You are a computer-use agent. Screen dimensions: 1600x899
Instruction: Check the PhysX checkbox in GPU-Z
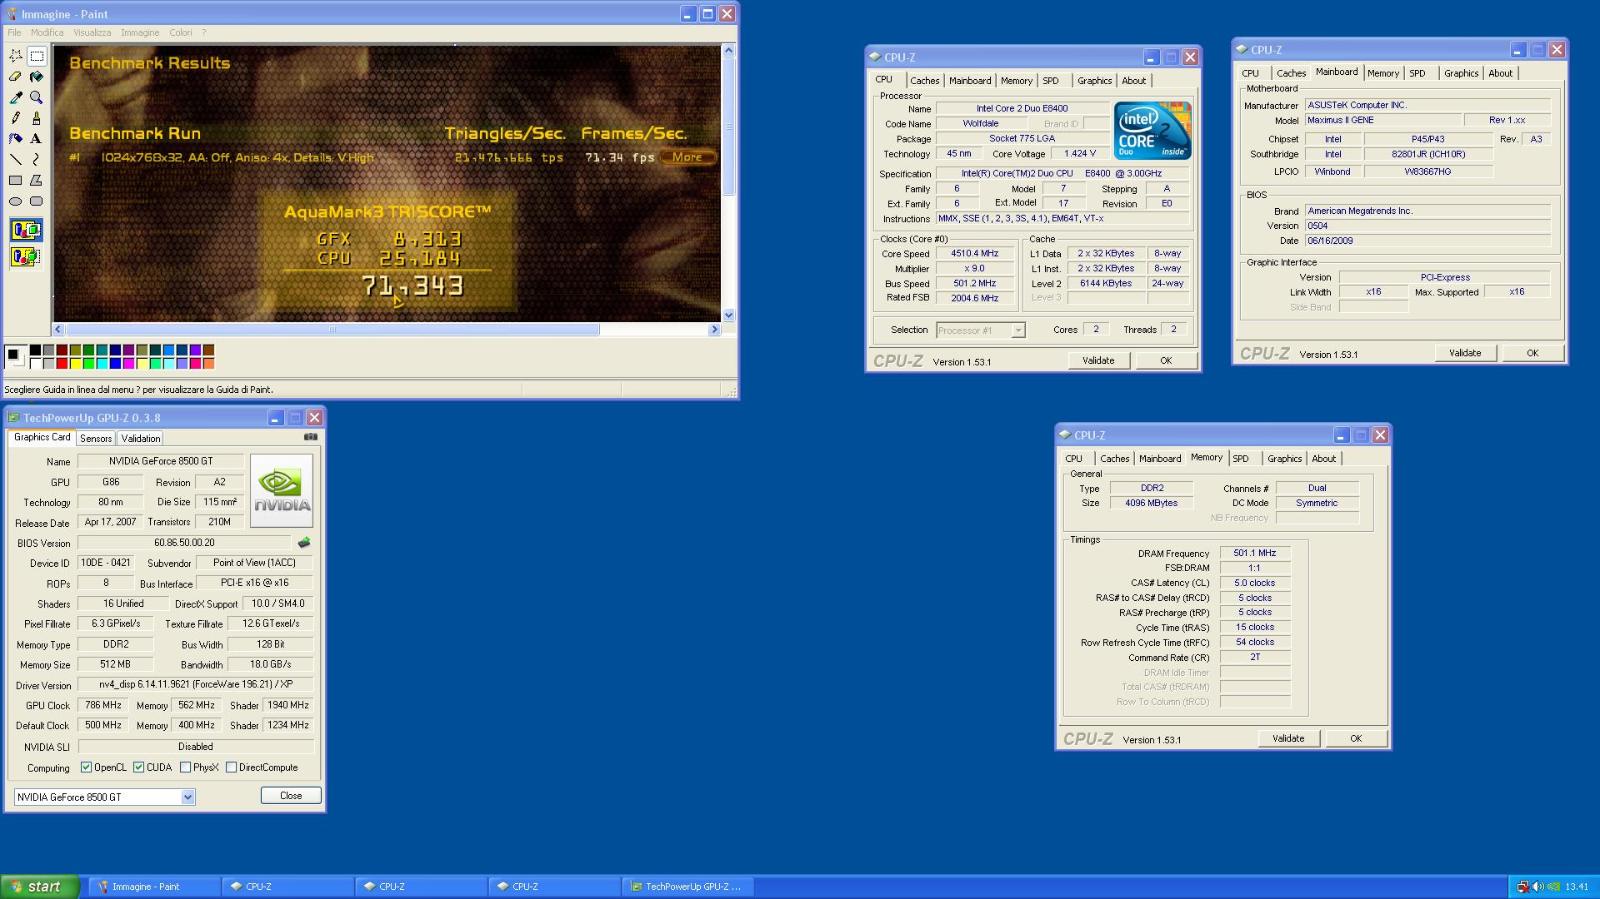click(x=186, y=767)
